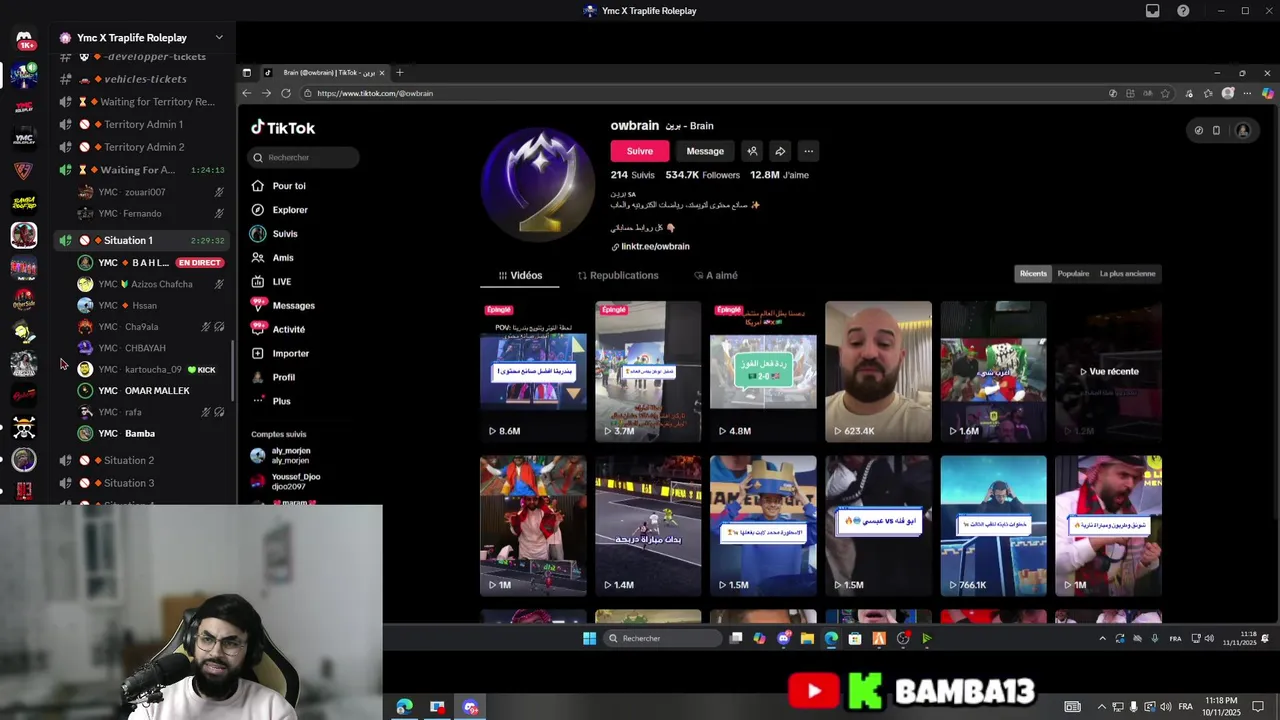The width and height of the screenshot is (1280, 720).
Task: Reload the TikTok page in the browser
Action: (286, 93)
